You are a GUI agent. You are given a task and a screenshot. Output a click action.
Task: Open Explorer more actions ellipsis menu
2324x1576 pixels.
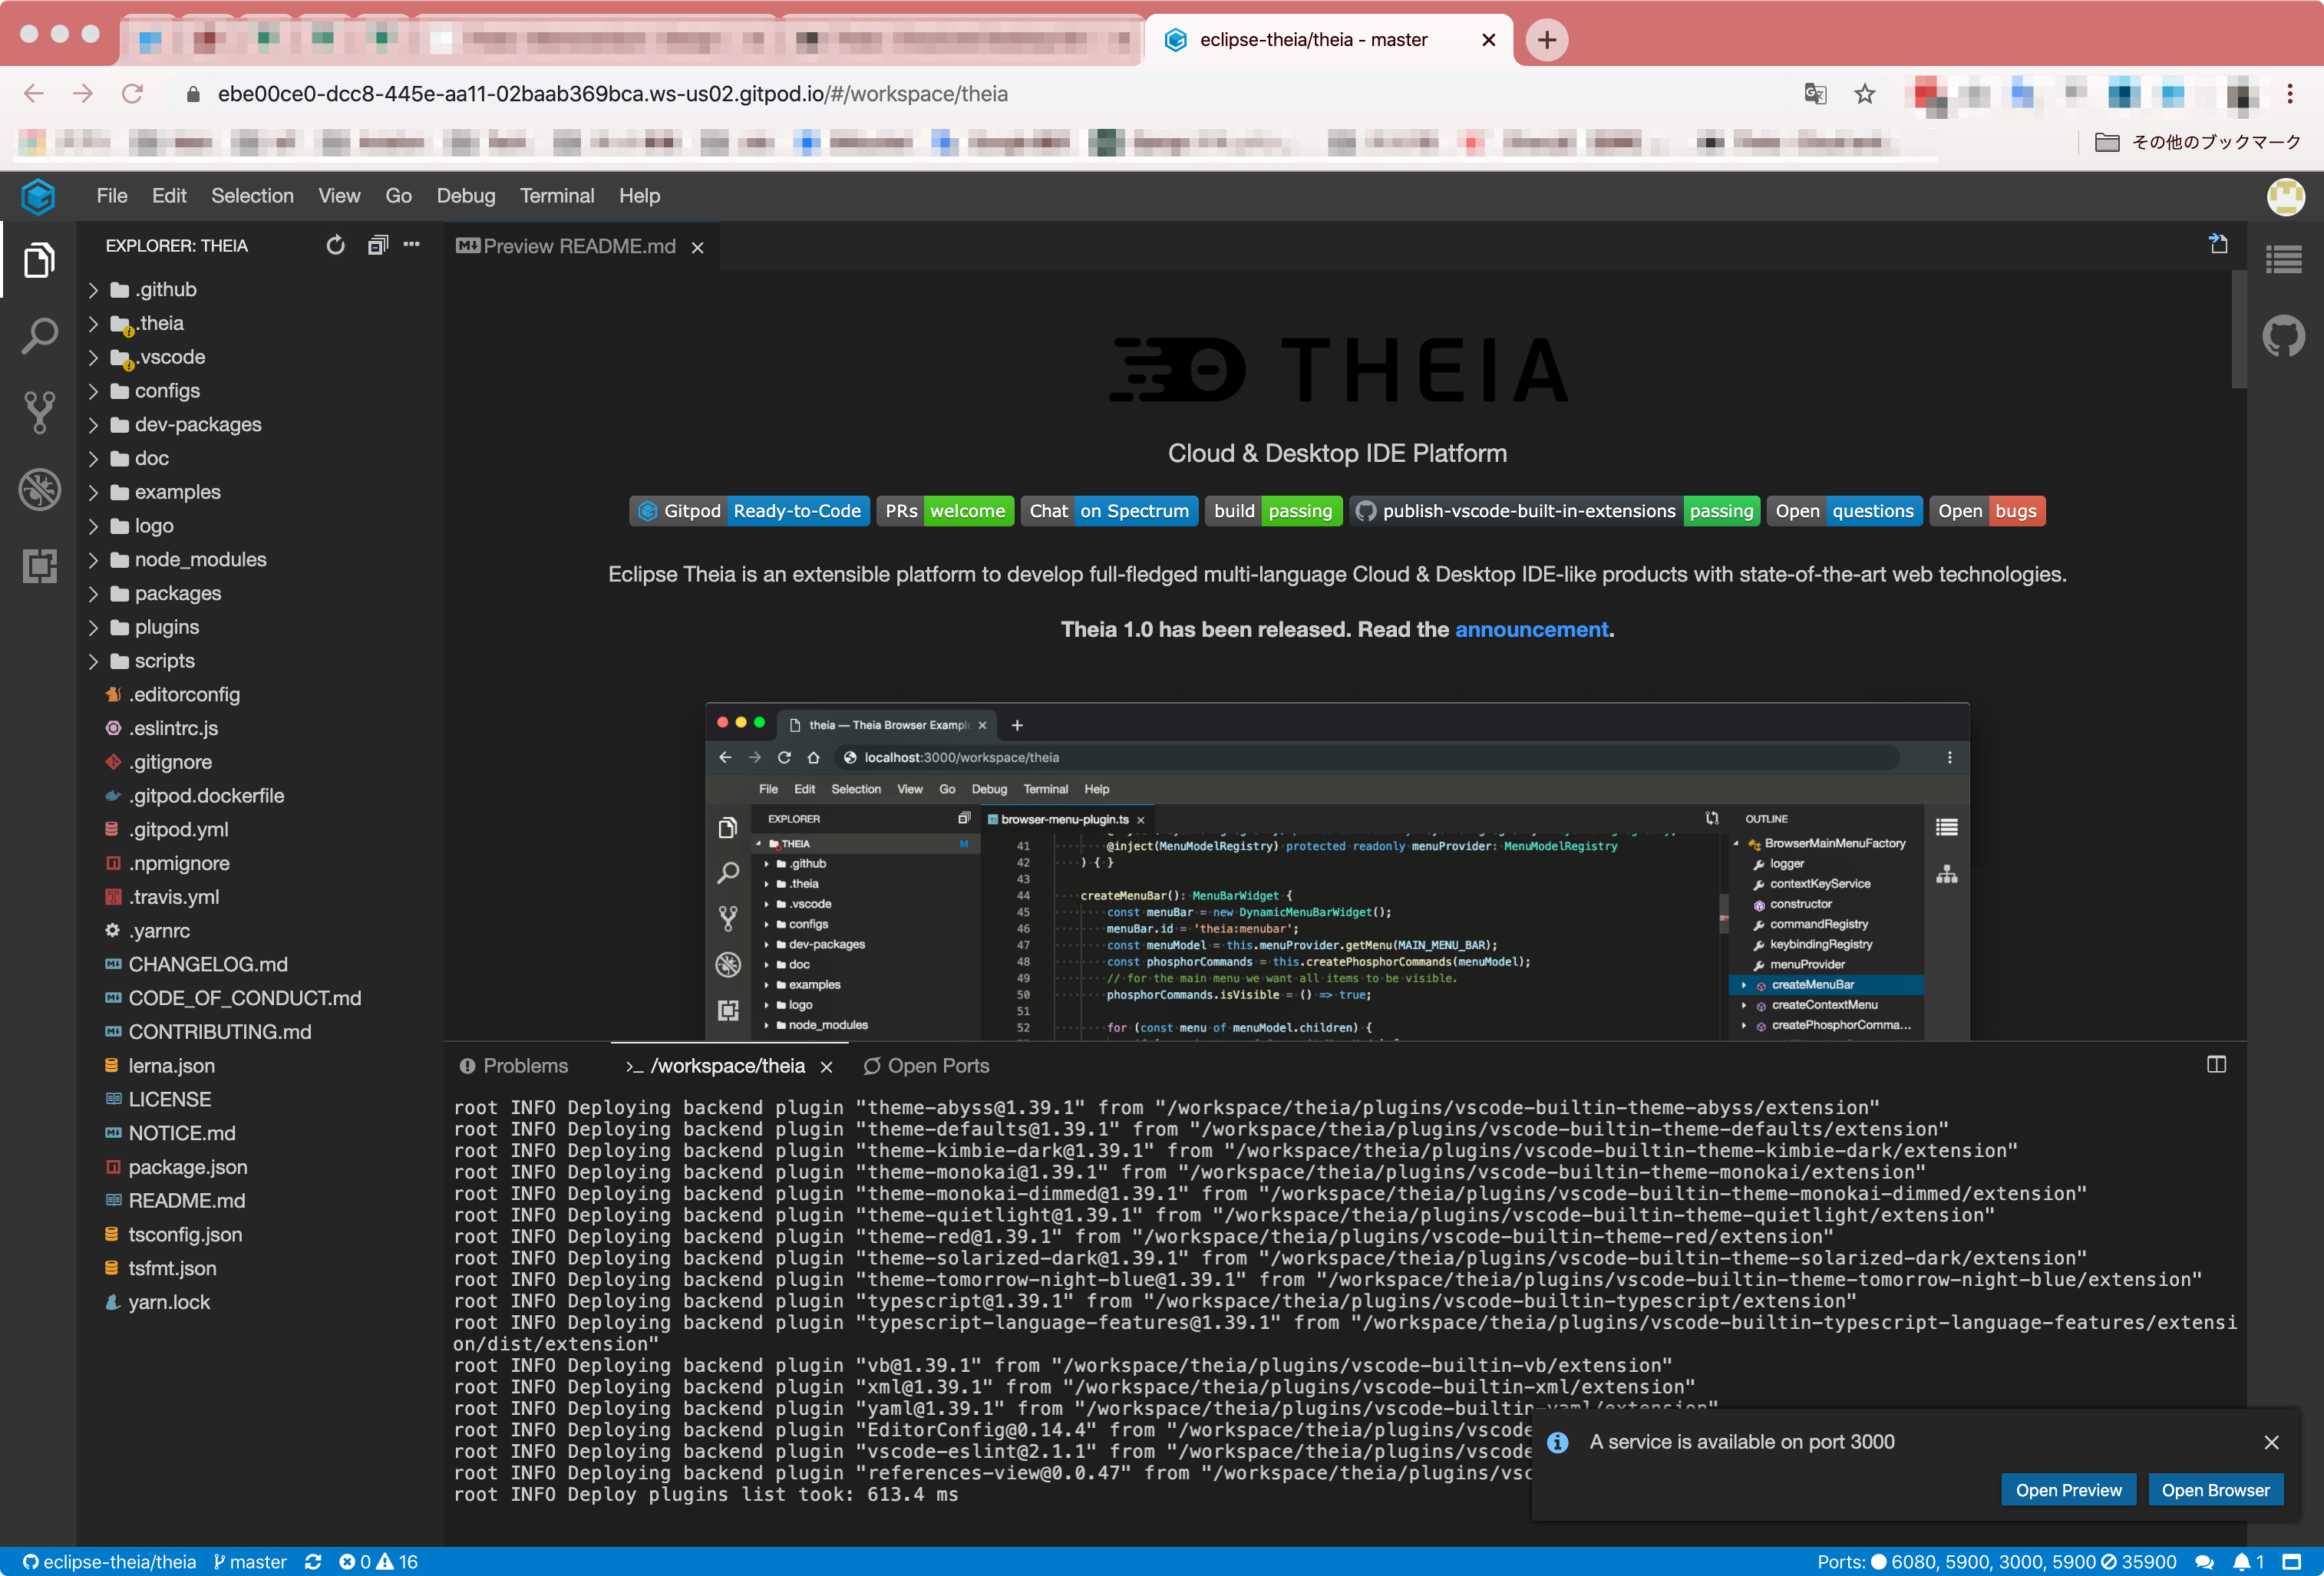point(411,245)
